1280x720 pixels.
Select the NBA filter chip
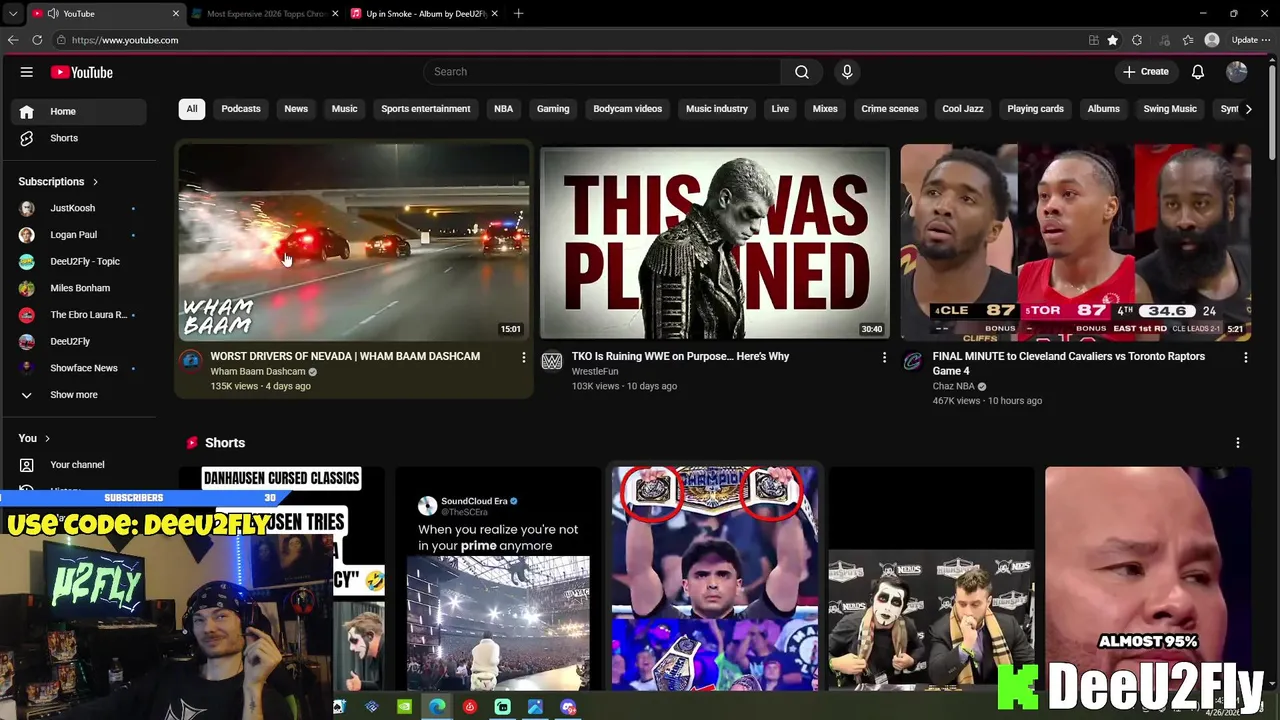coord(503,109)
